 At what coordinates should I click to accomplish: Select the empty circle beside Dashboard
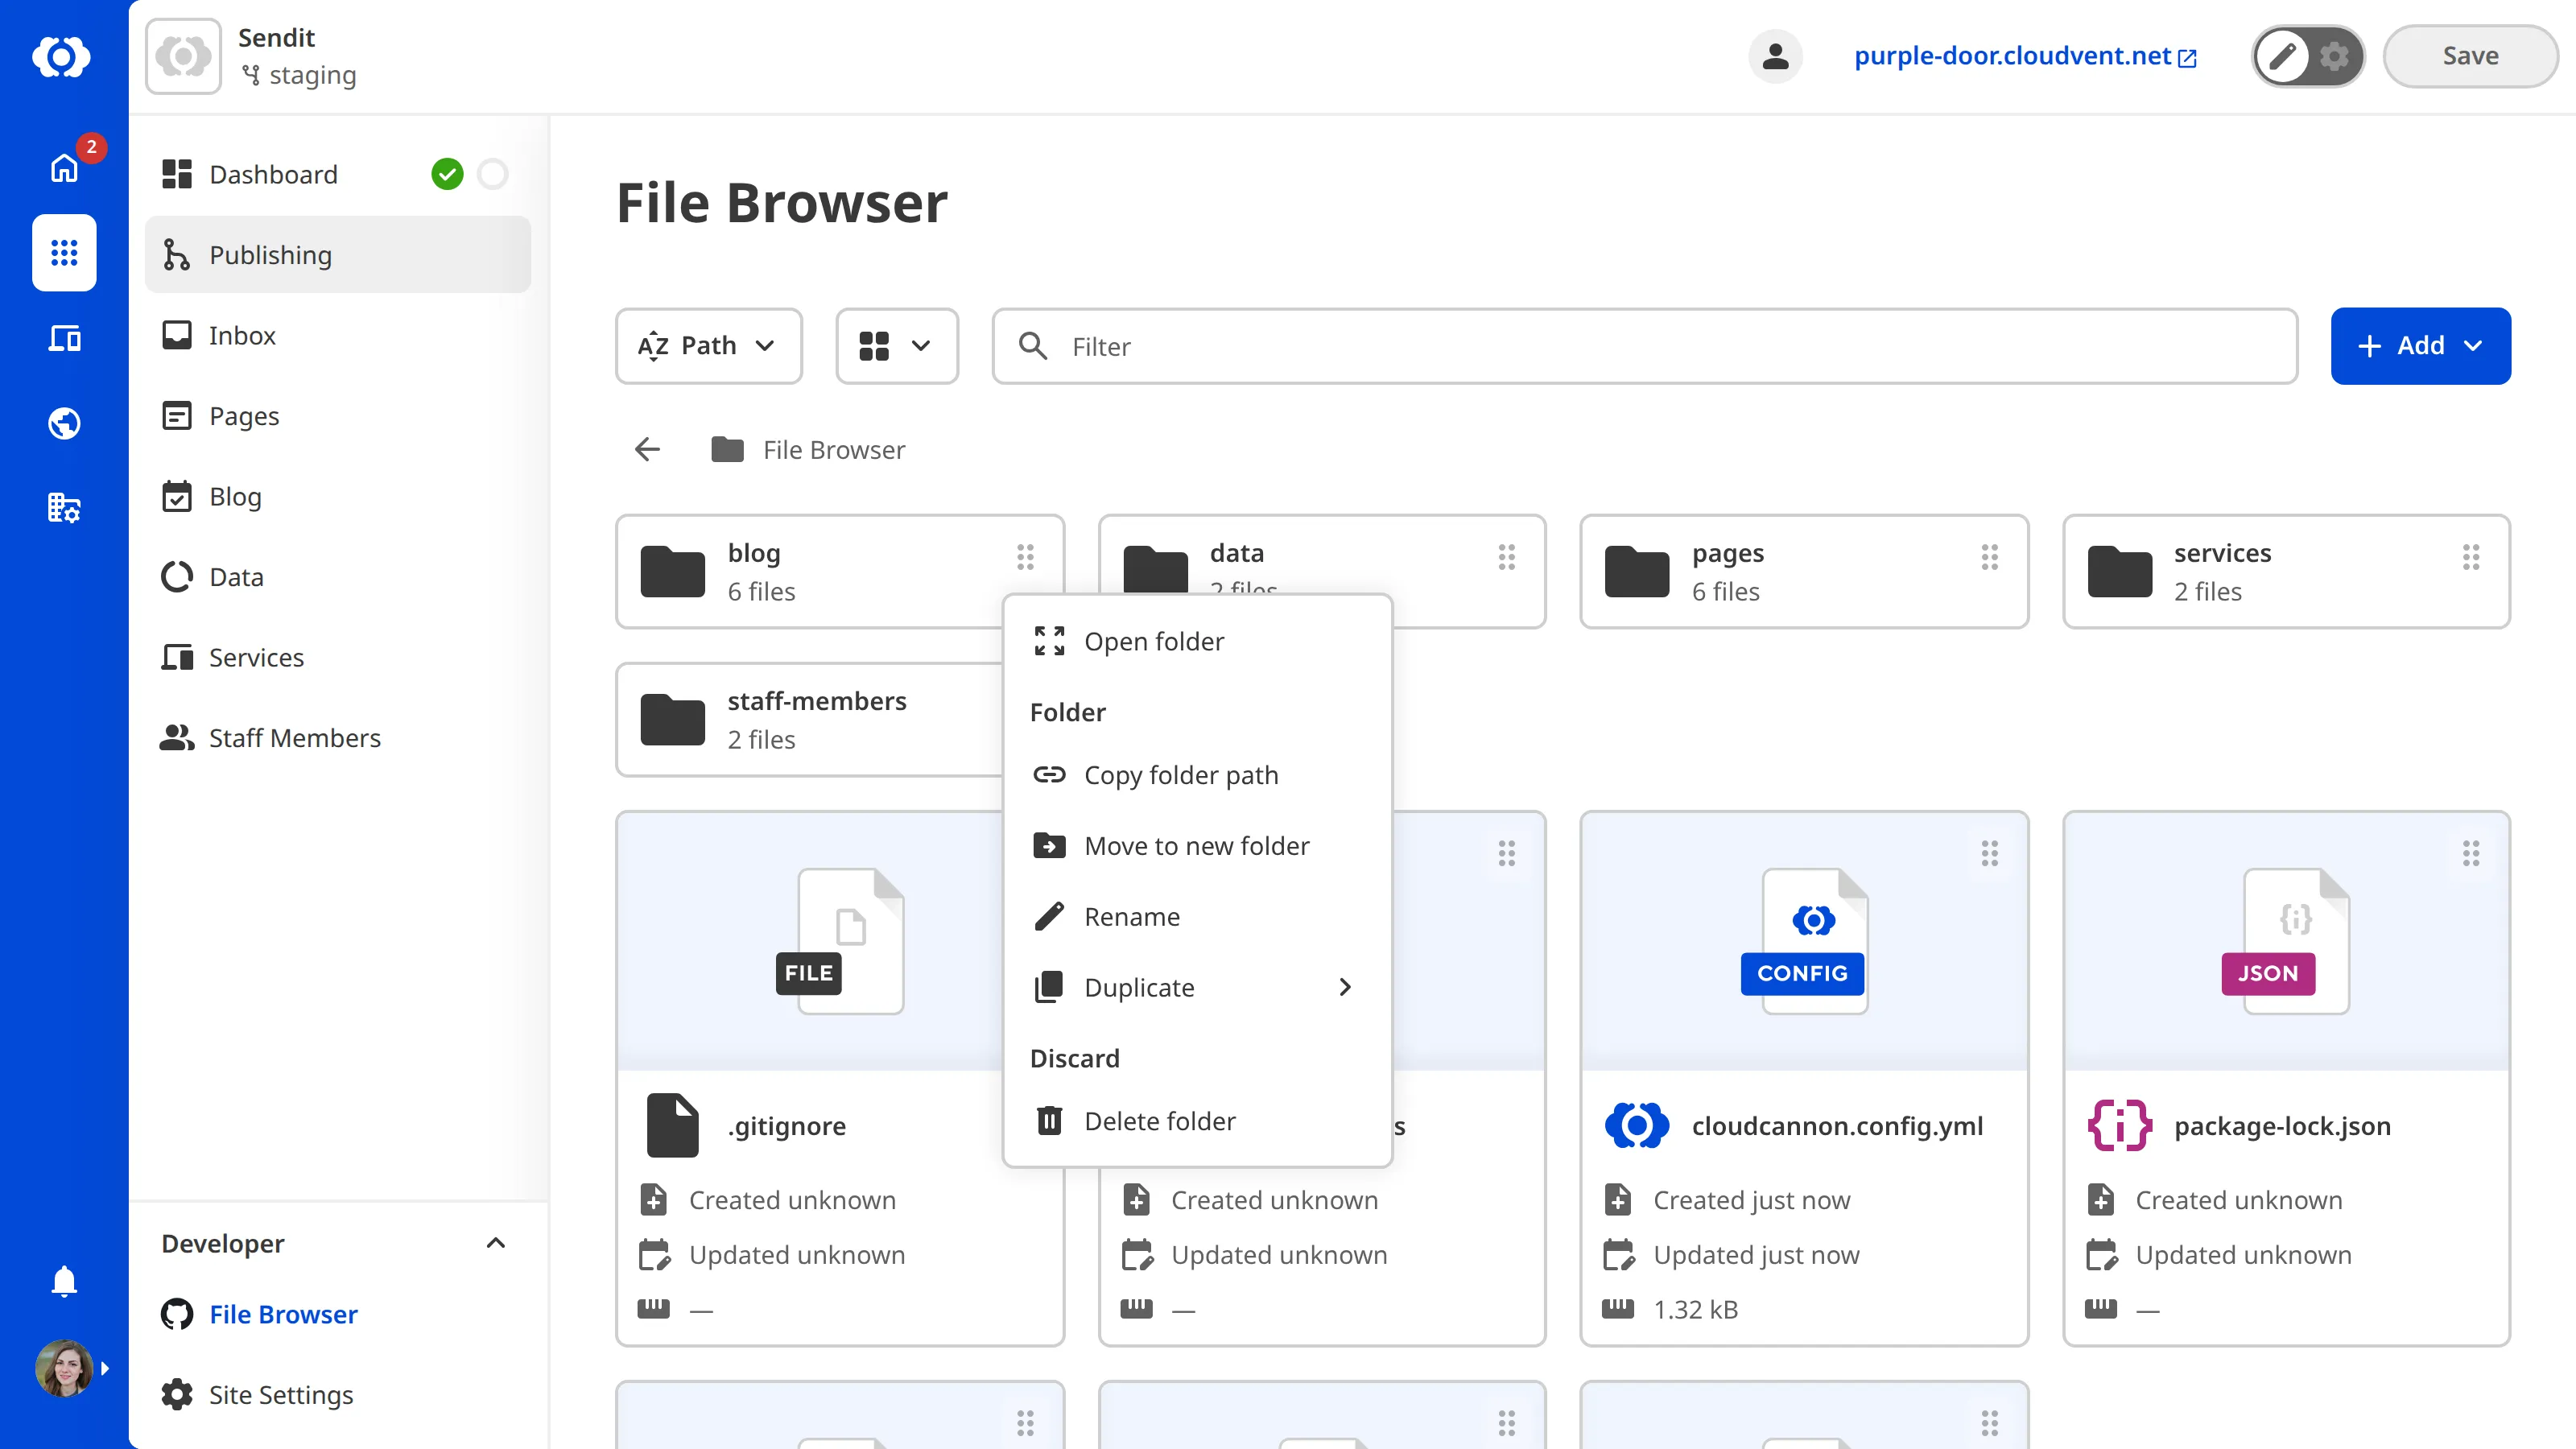point(492,173)
